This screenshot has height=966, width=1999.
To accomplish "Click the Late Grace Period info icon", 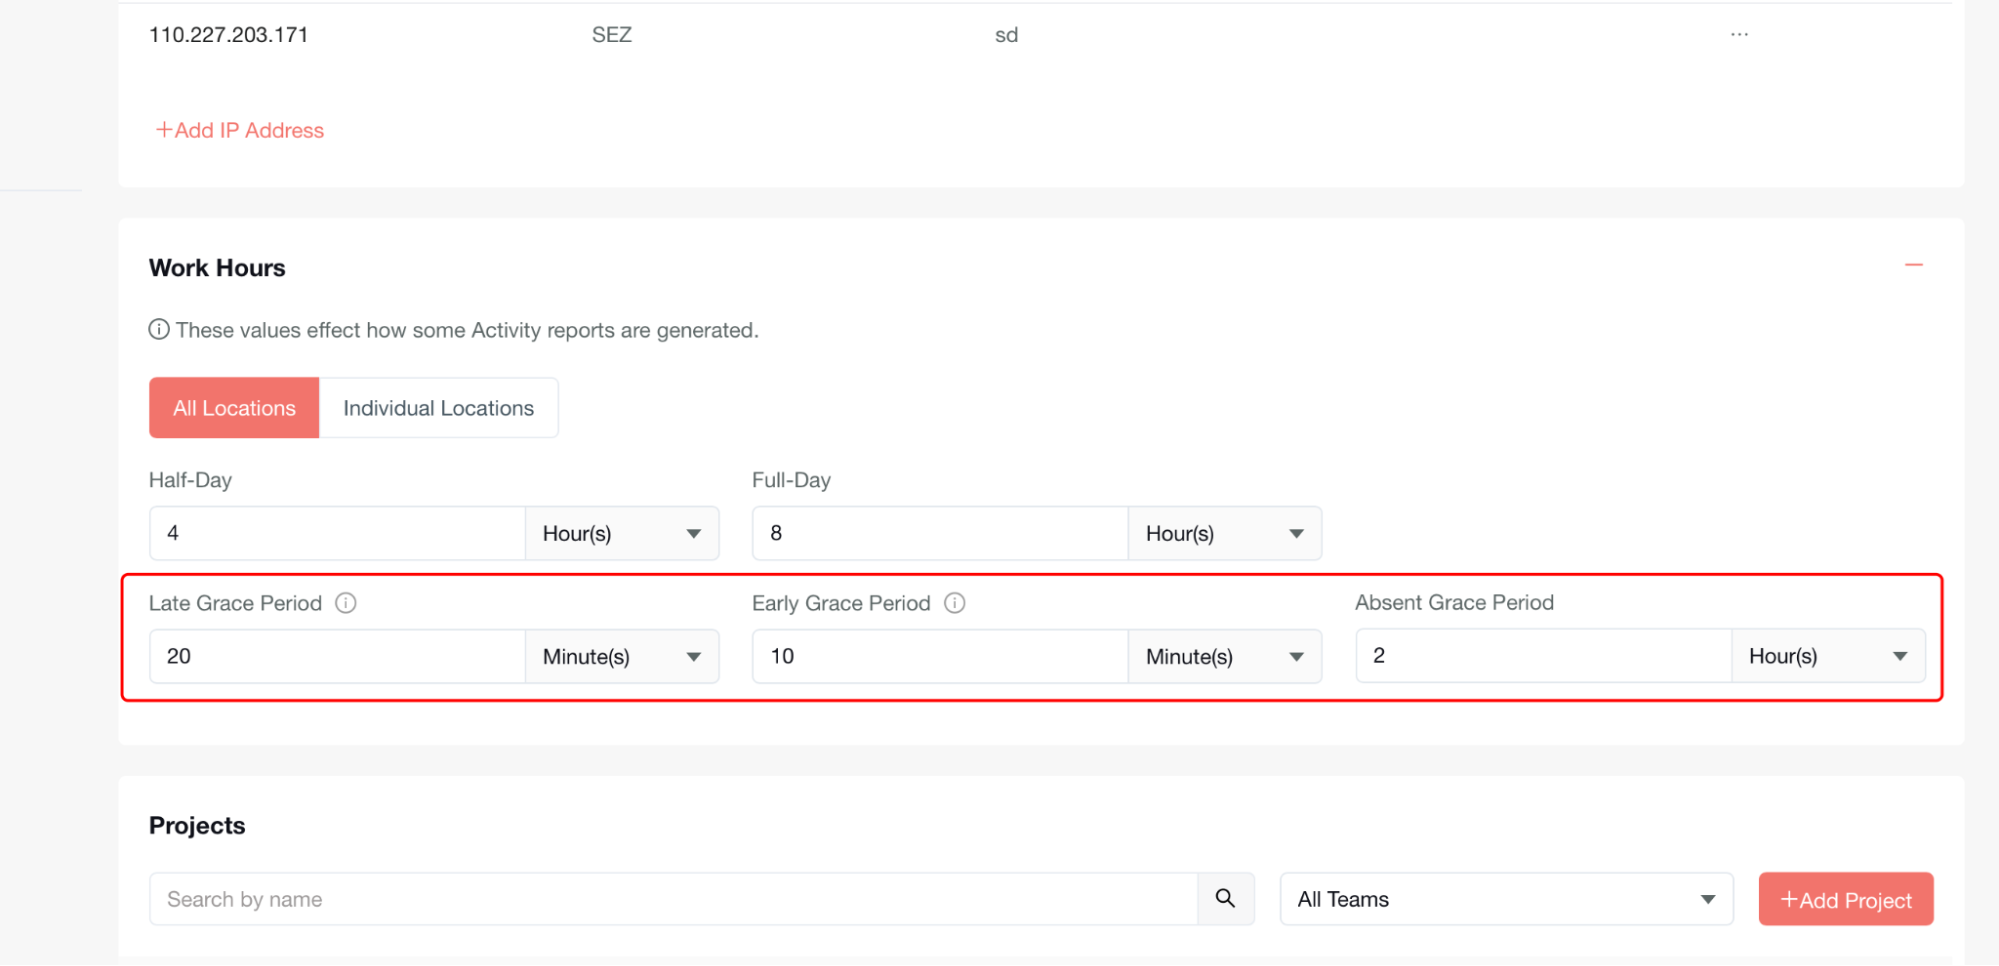I will point(346,603).
